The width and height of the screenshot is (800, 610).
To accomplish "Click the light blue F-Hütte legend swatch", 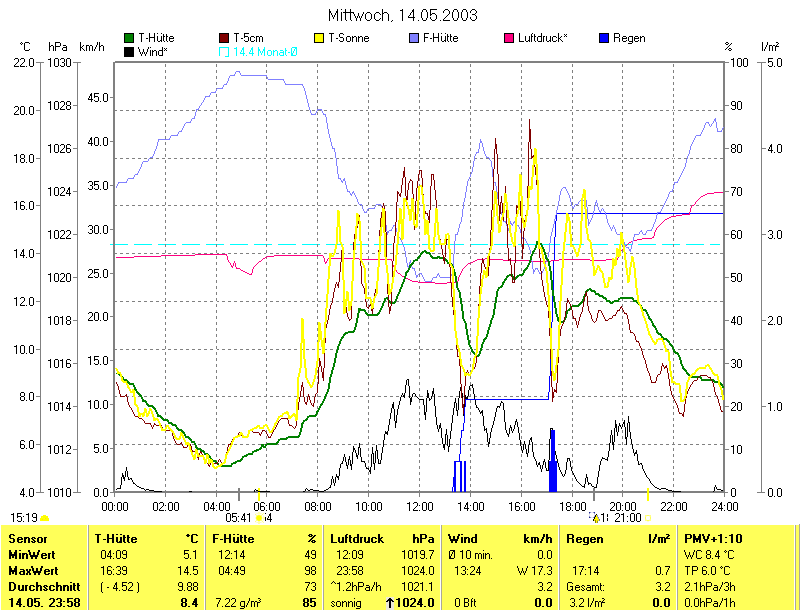I will pyautogui.click(x=413, y=38).
